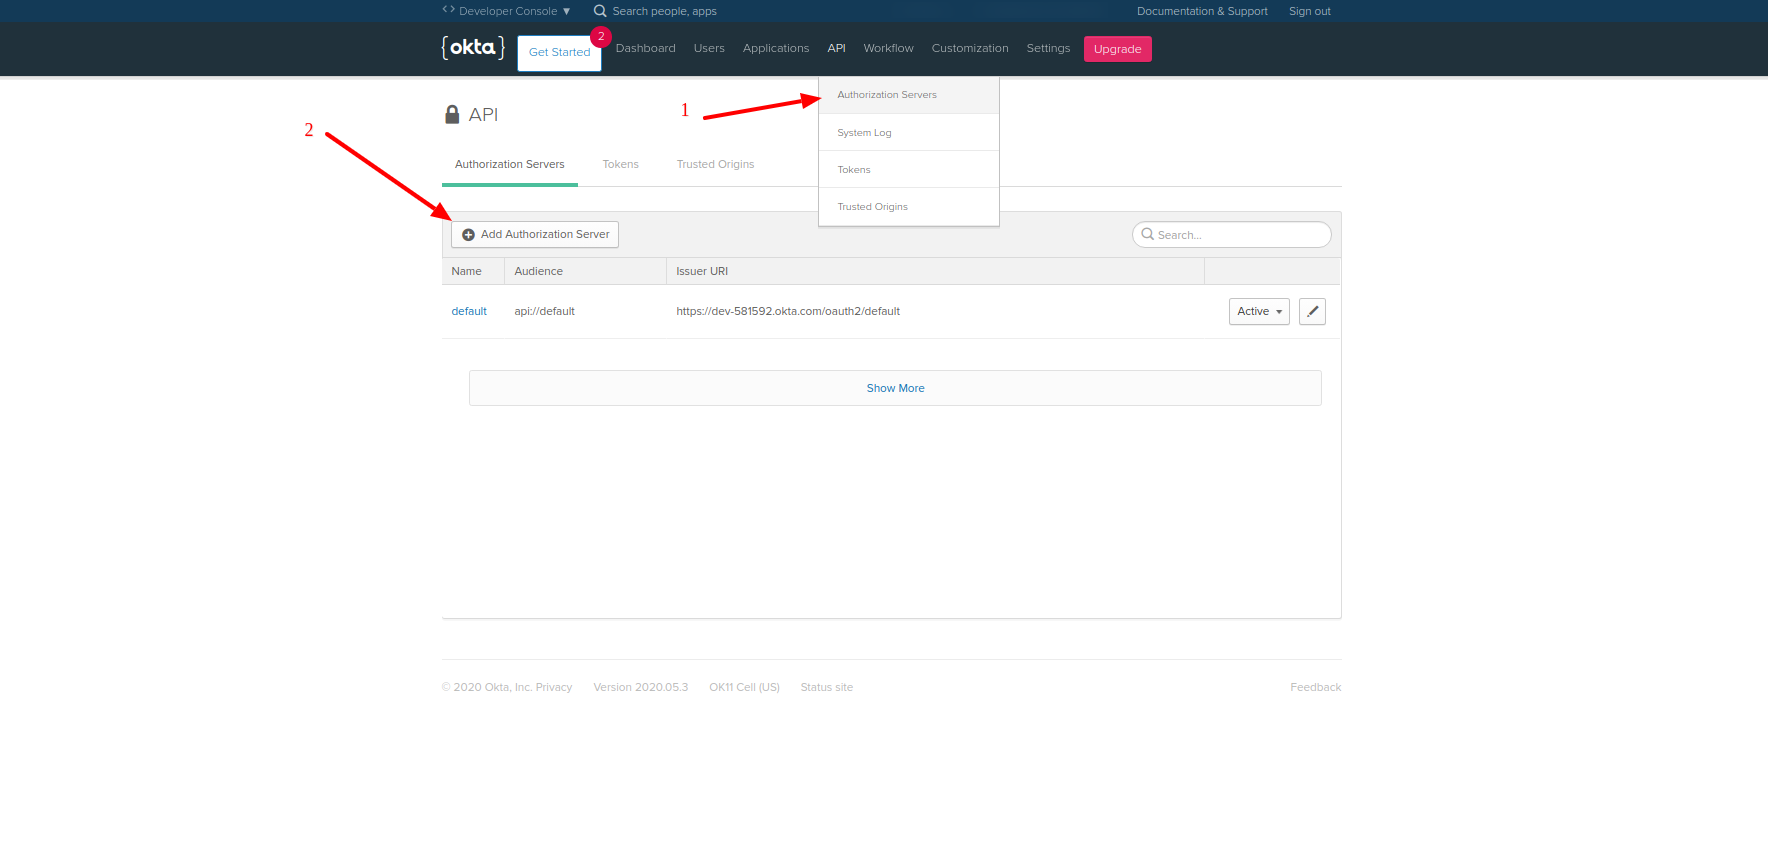This screenshot has height=860, width=1768.
Task: Switch to the Tokens tab
Action: click(620, 164)
